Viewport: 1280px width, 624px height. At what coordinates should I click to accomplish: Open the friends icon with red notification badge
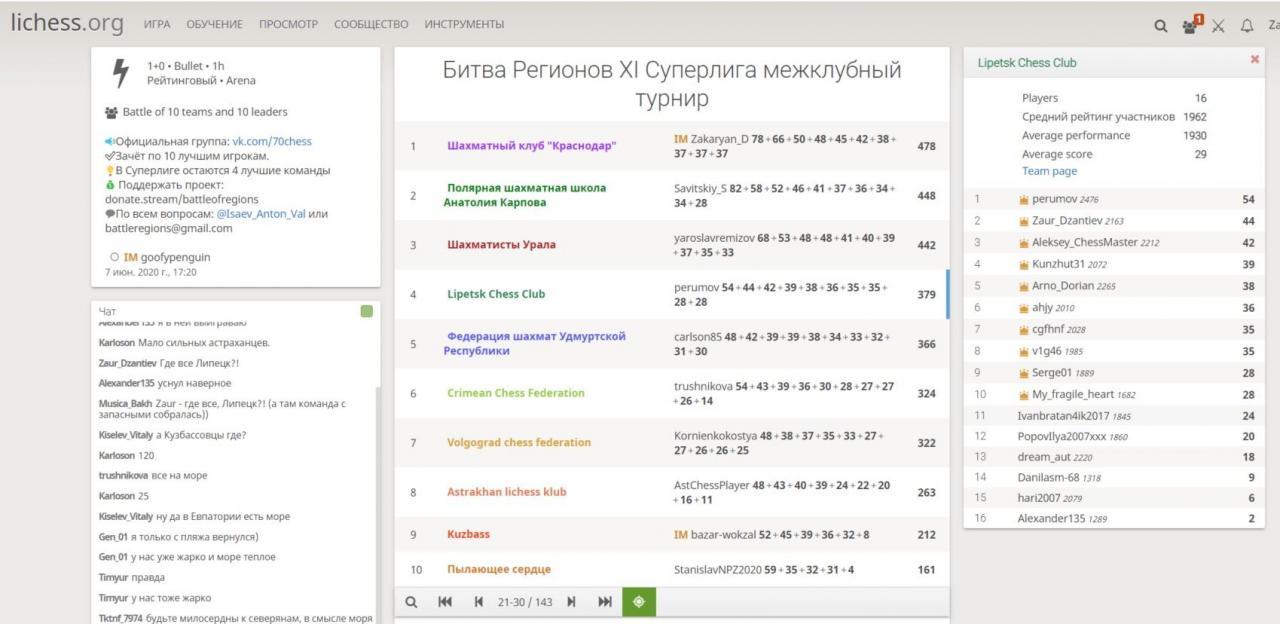click(x=1193, y=24)
